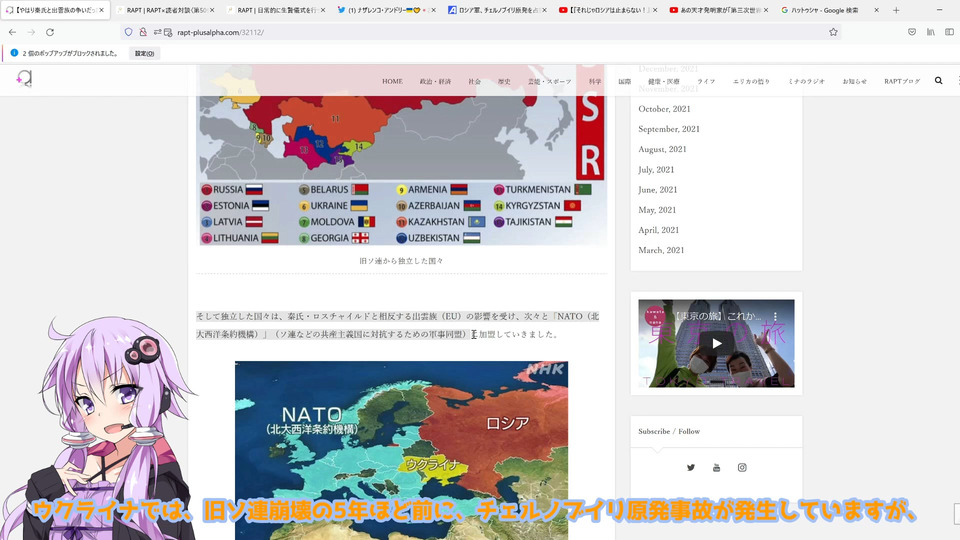This screenshot has height=540, width=960.
Task: Open the Instagram follow icon
Action: point(742,467)
